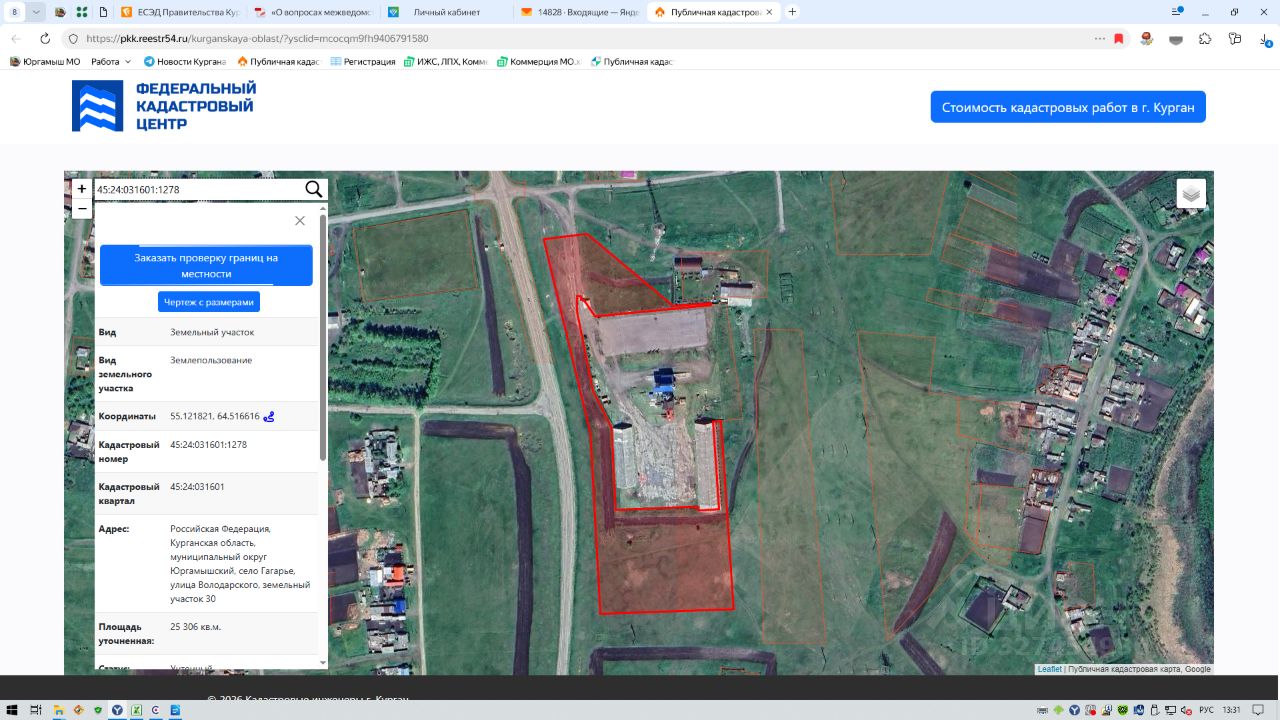Zoom out on the cadastral map
The width and height of the screenshot is (1280, 720).
pos(82,209)
